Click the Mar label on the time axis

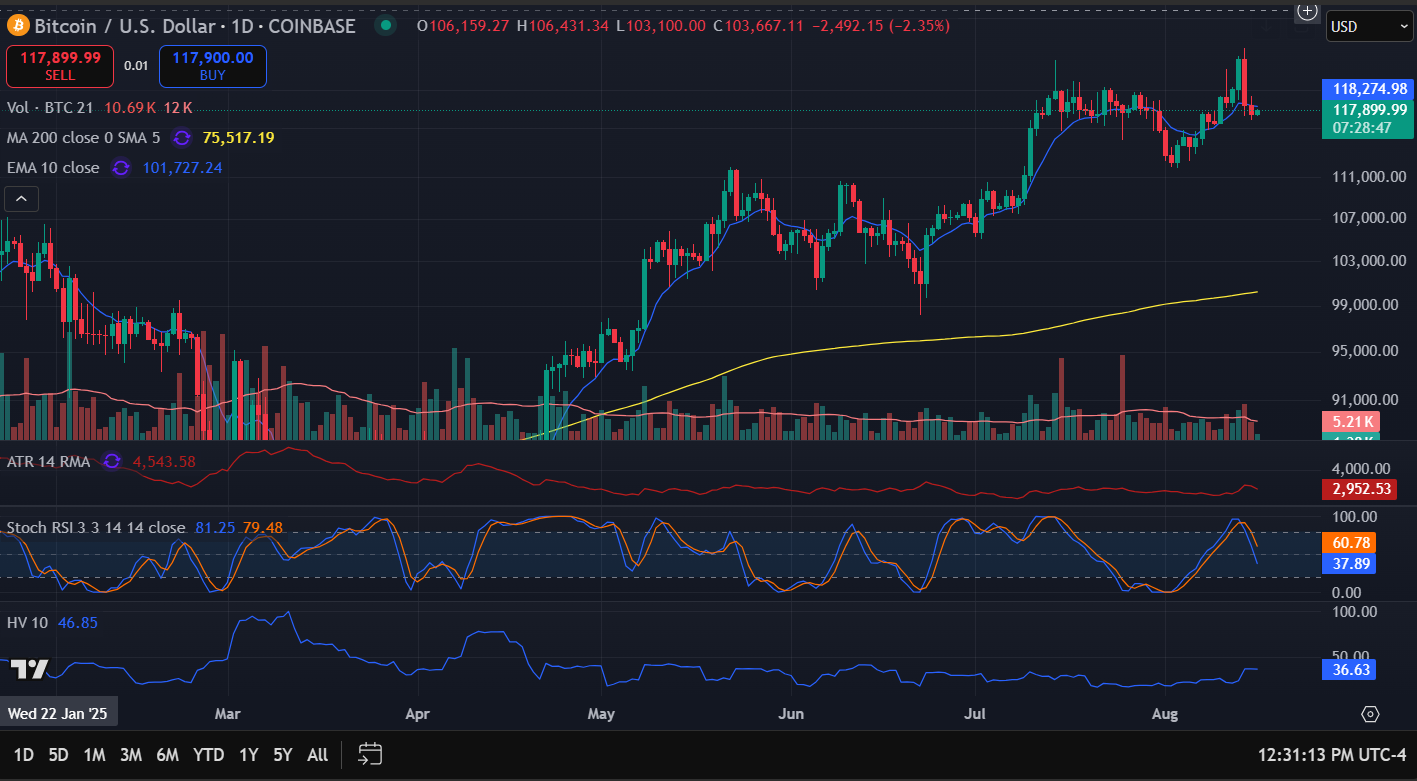point(228,714)
